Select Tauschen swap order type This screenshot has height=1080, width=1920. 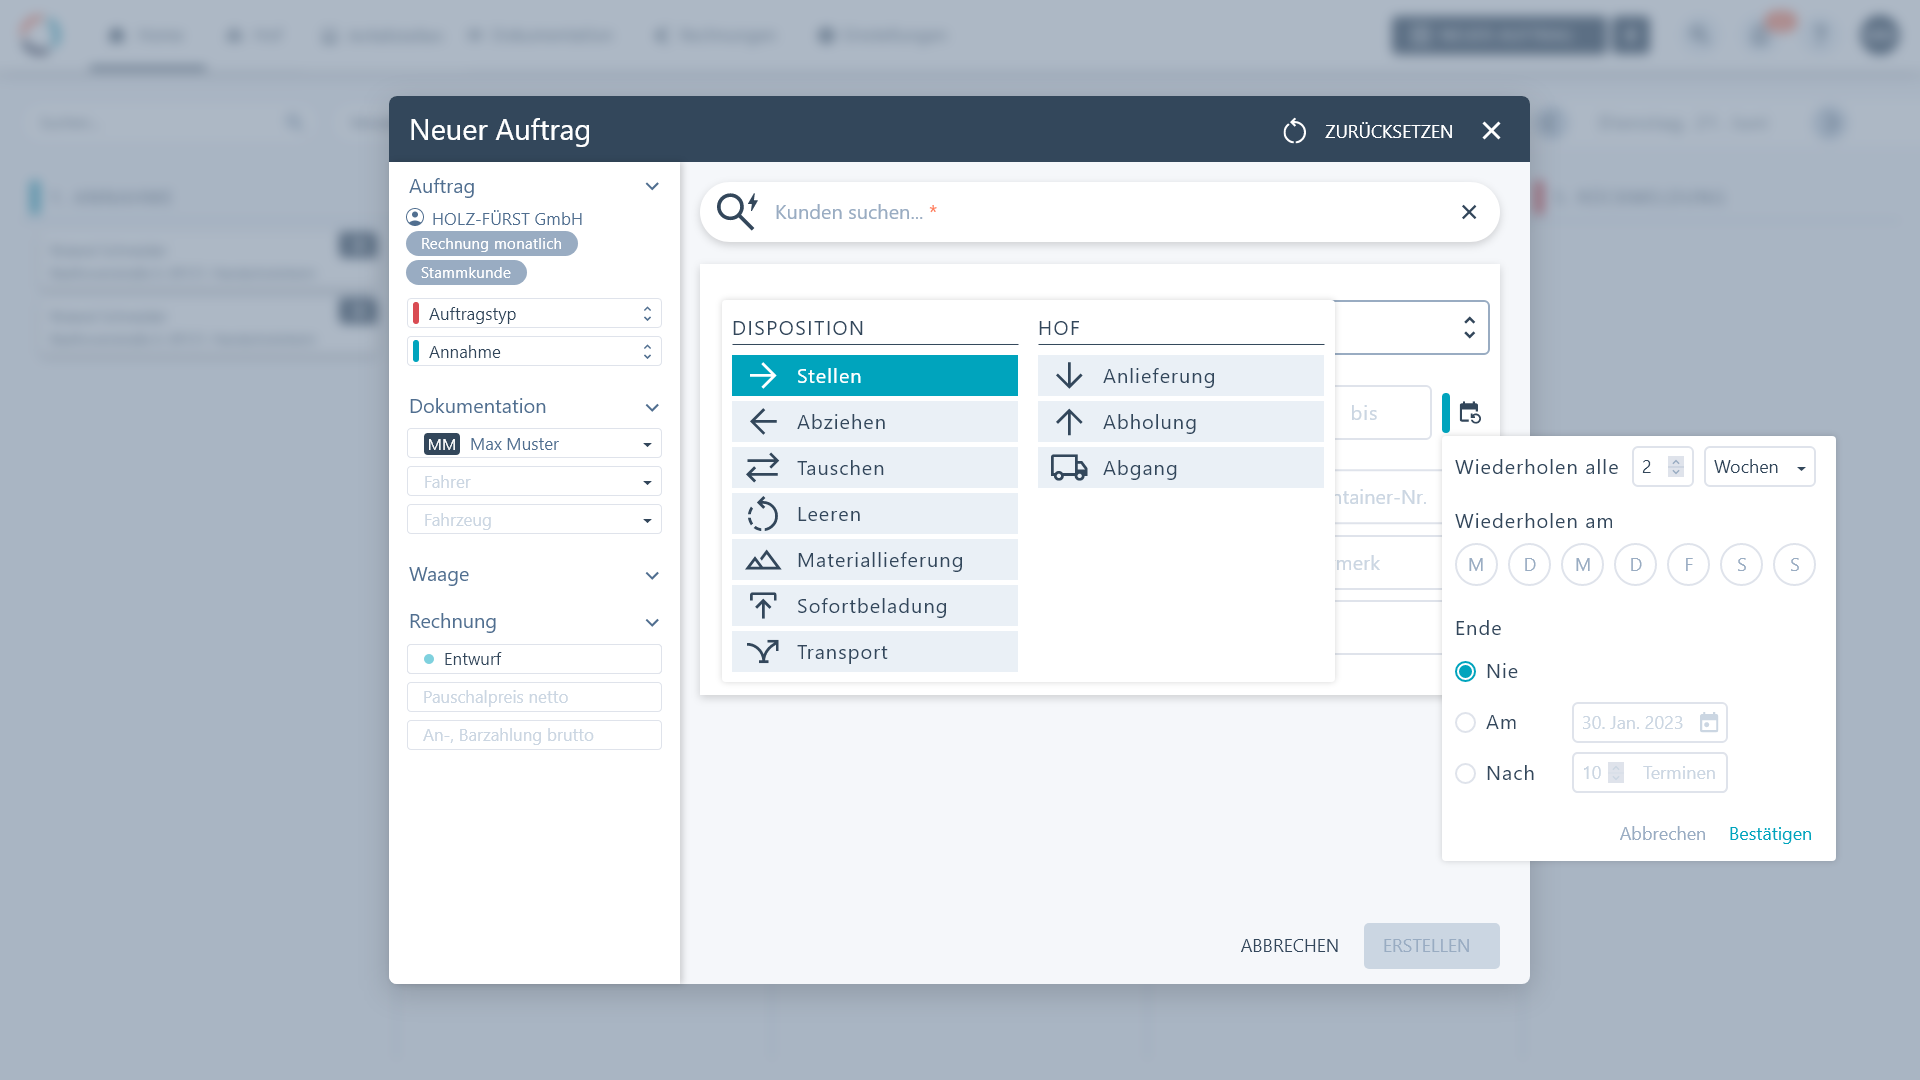pos(874,468)
